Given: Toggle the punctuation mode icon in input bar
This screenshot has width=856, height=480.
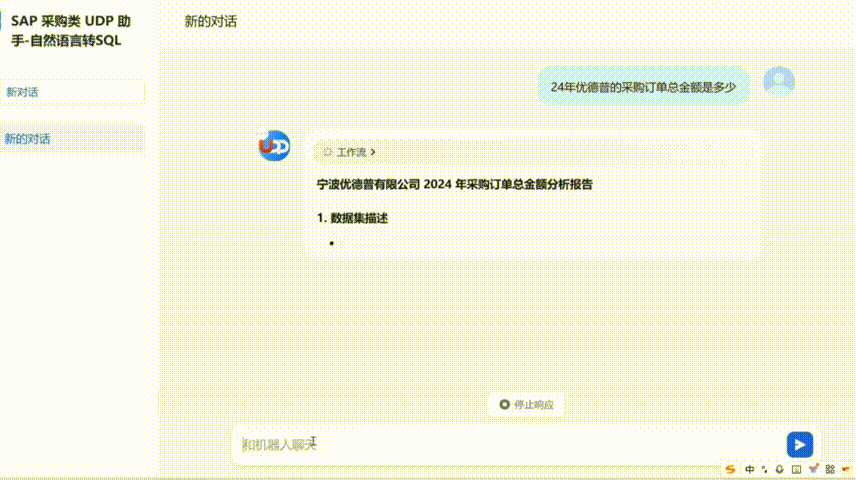Looking at the screenshot, I should click(764, 469).
